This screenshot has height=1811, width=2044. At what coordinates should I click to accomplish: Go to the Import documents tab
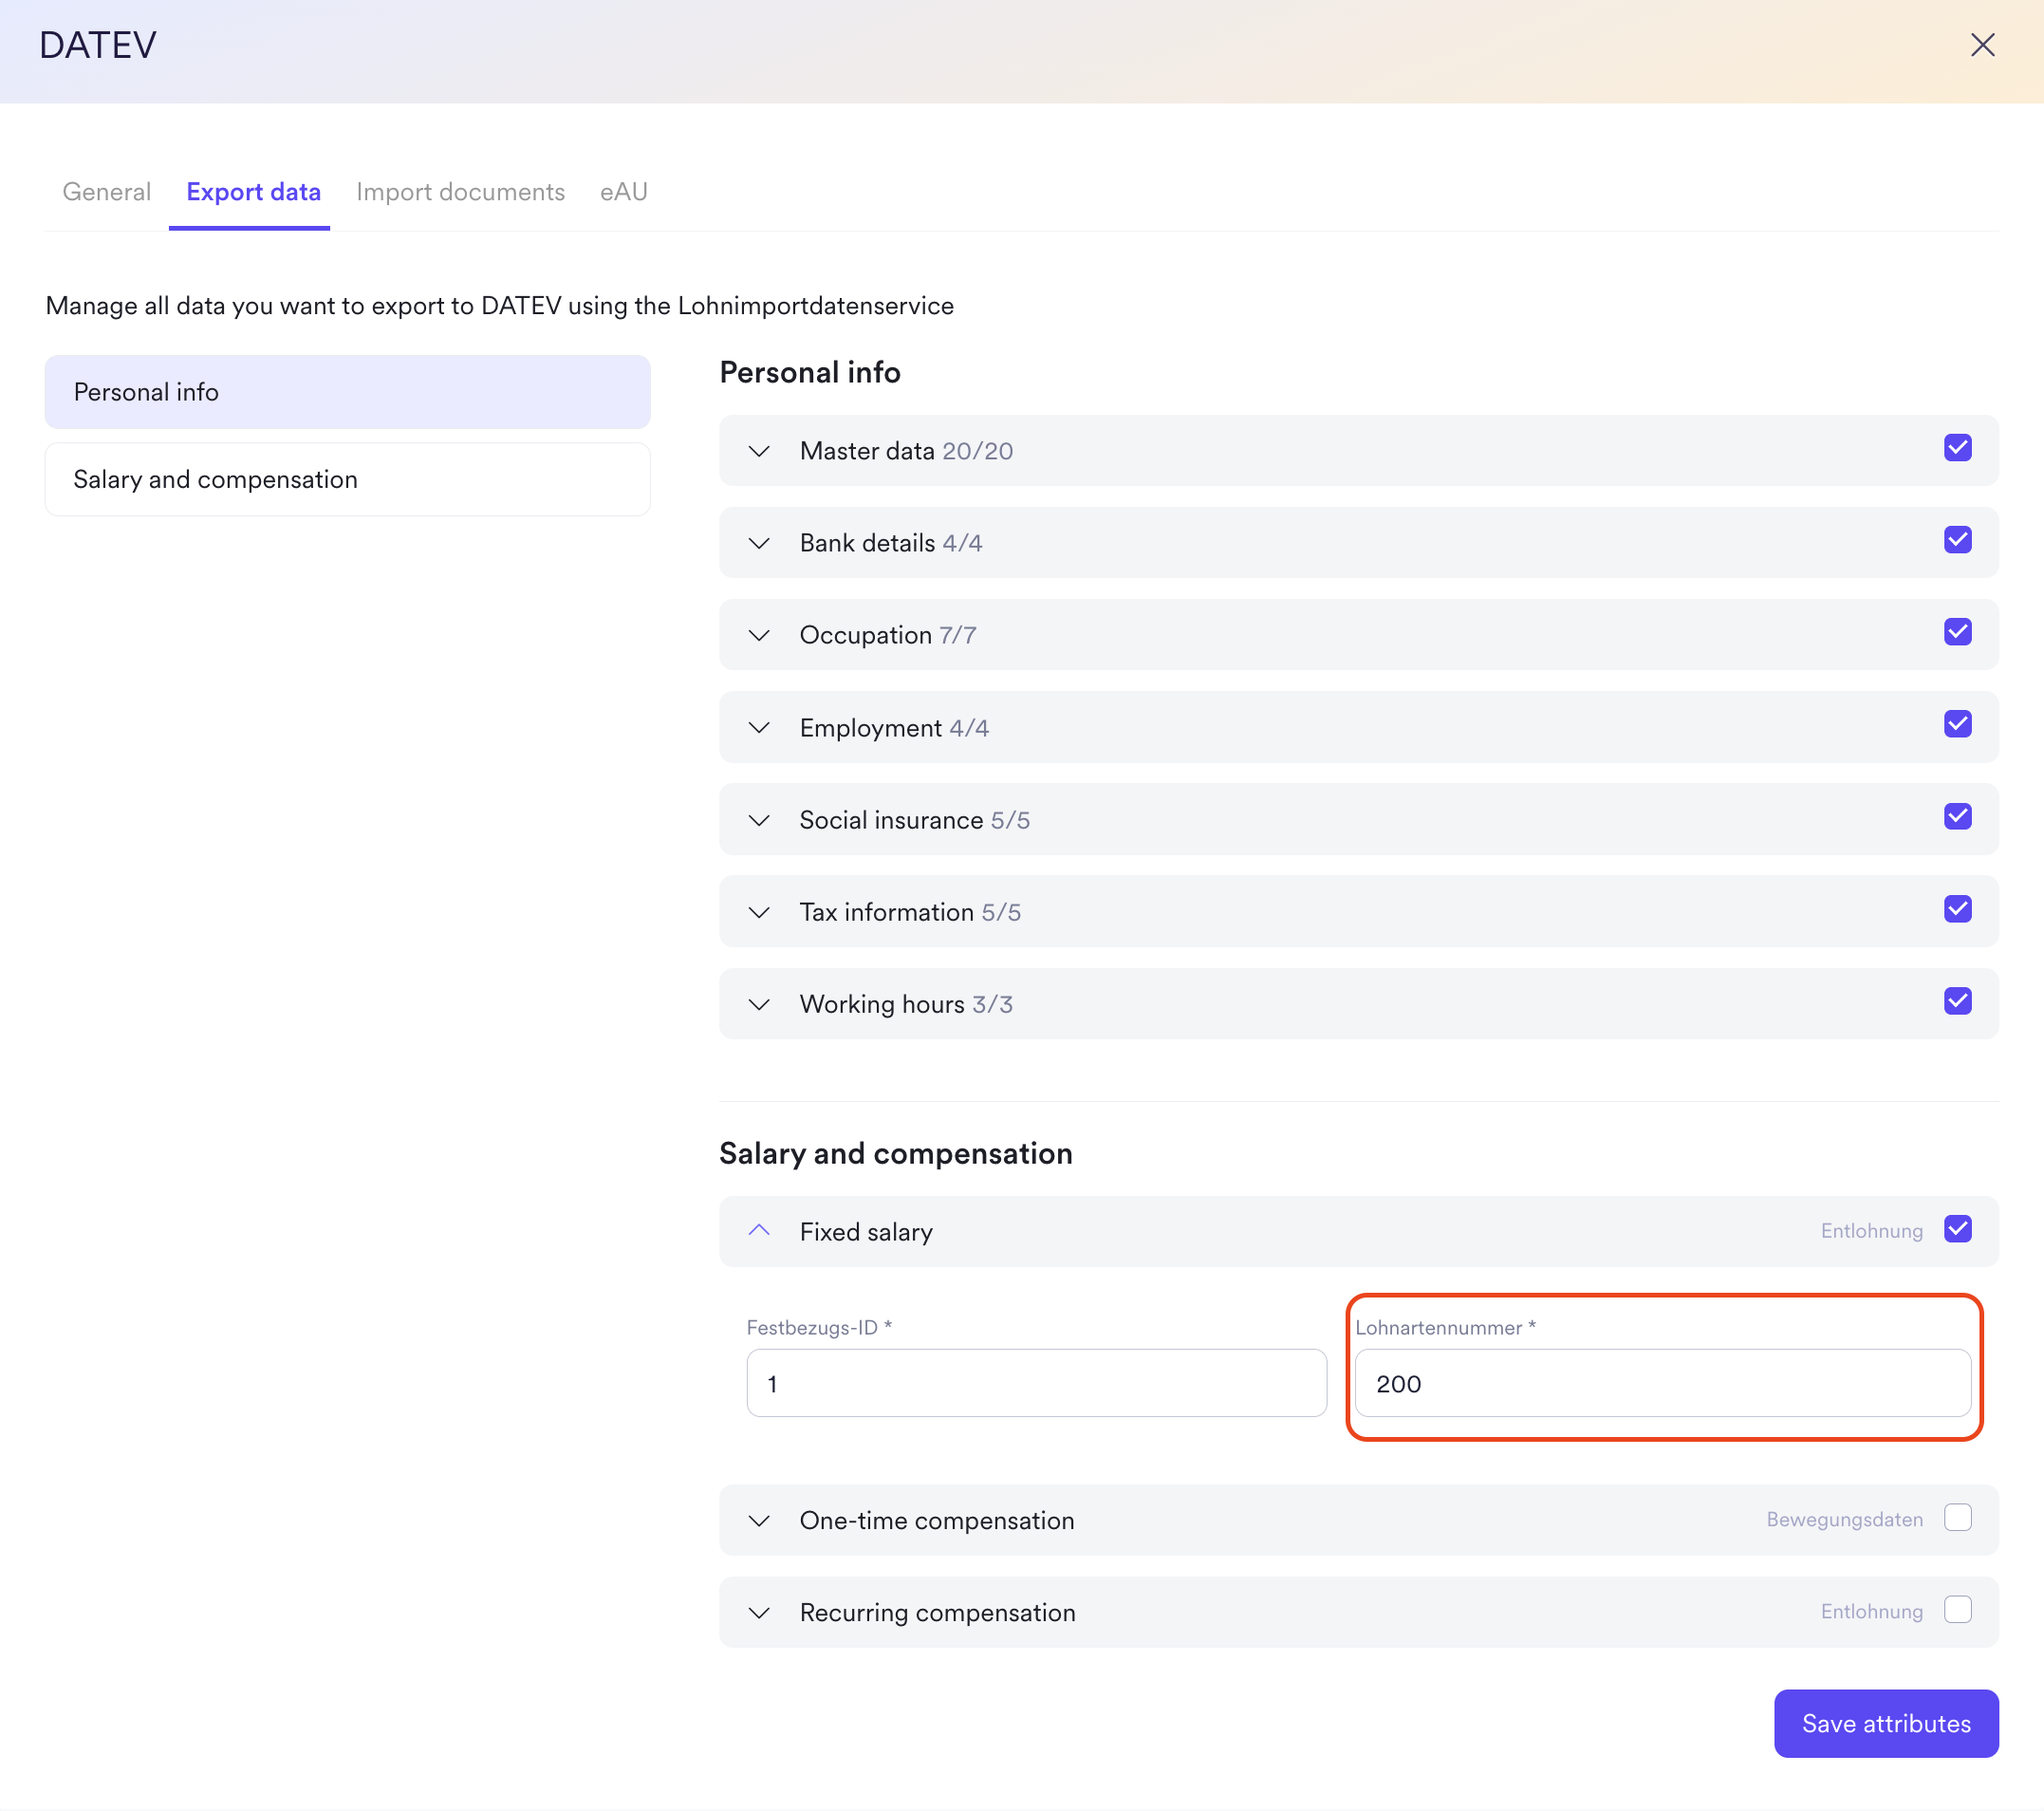click(460, 192)
